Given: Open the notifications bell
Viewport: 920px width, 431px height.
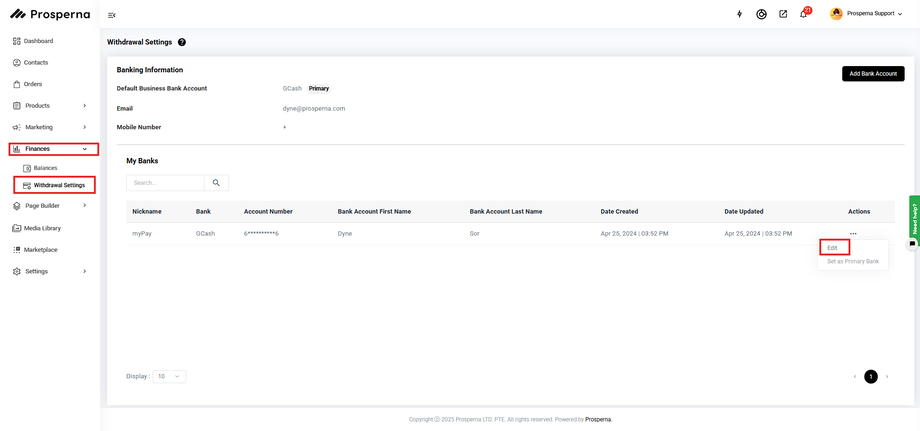Looking at the screenshot, I should pos(803,14).
